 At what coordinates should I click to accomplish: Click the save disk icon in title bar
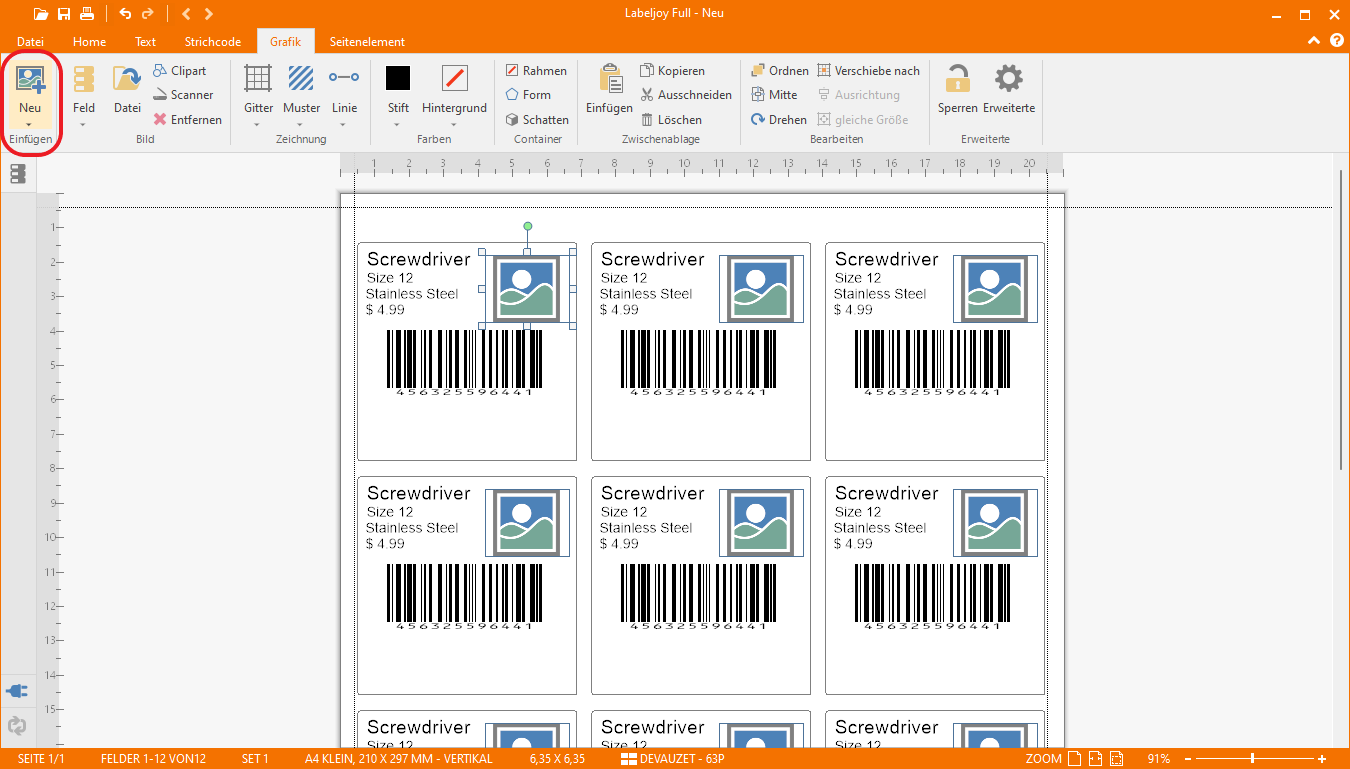point(64,13)
